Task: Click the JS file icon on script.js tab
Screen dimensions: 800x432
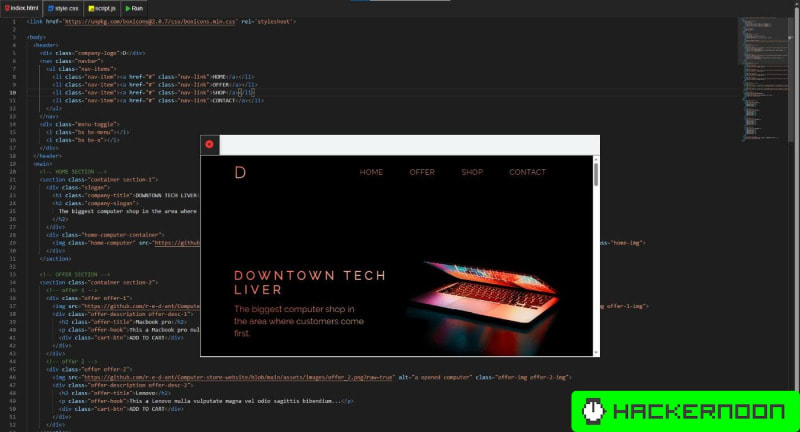Action: [89, 7]
